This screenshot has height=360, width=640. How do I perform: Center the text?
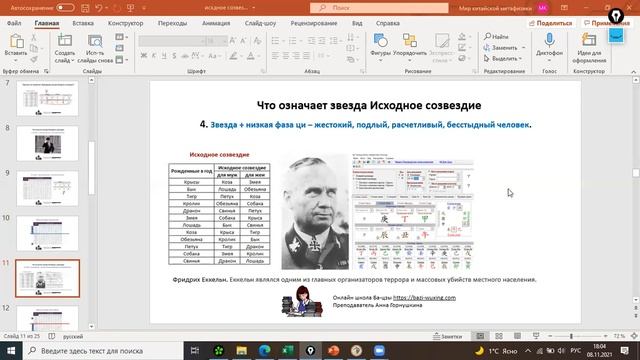[x=286, y=56]
